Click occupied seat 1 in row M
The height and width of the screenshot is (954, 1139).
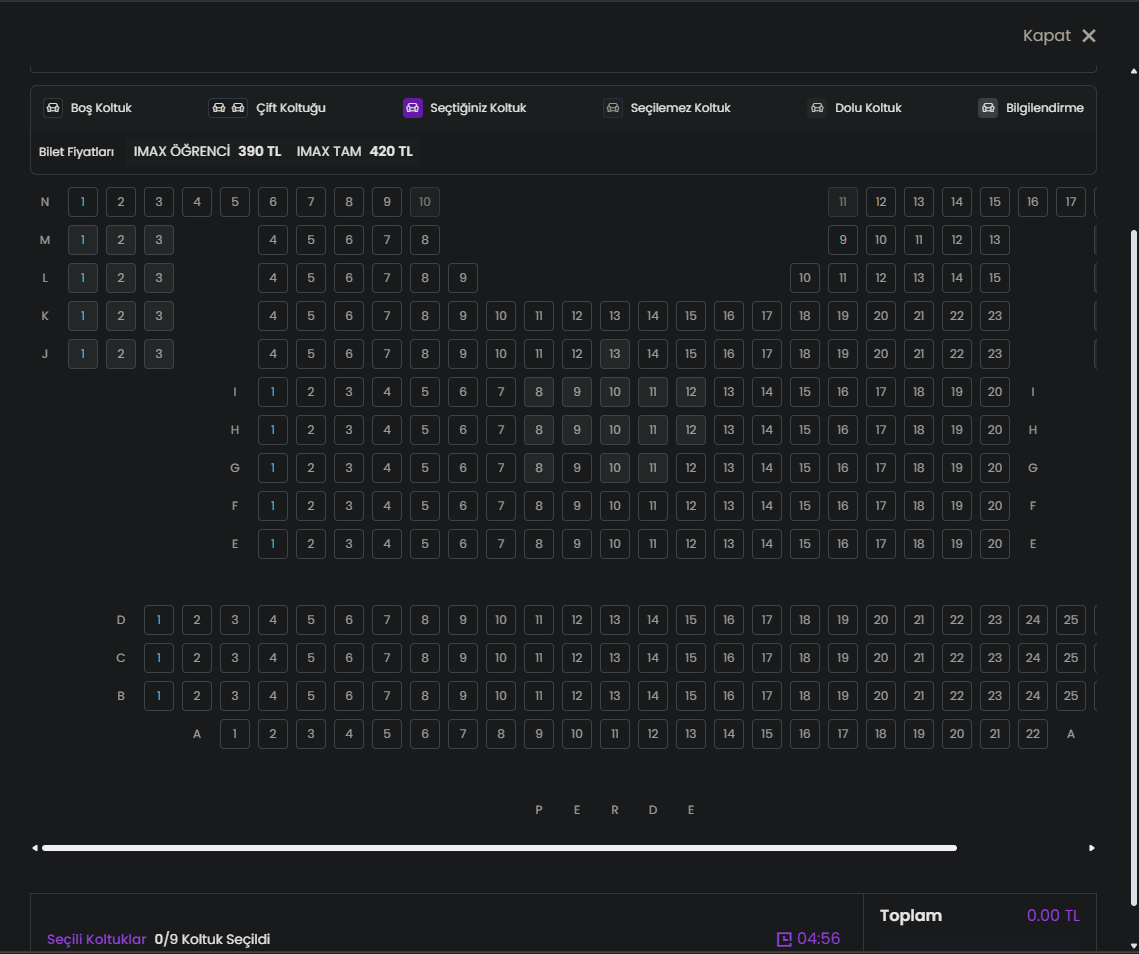[83, 240]
